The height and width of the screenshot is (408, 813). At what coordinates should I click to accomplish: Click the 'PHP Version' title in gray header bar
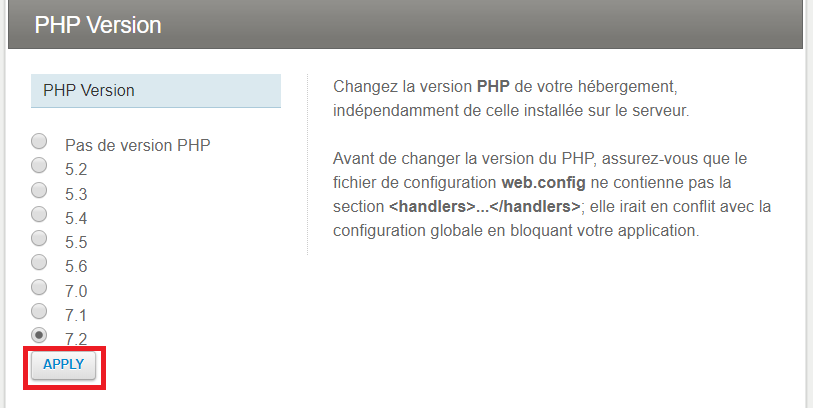[x=98, y=25]
